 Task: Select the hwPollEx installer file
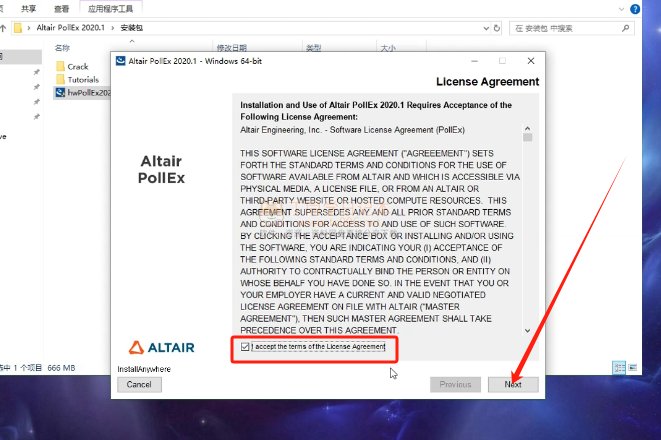coord(83,93)
